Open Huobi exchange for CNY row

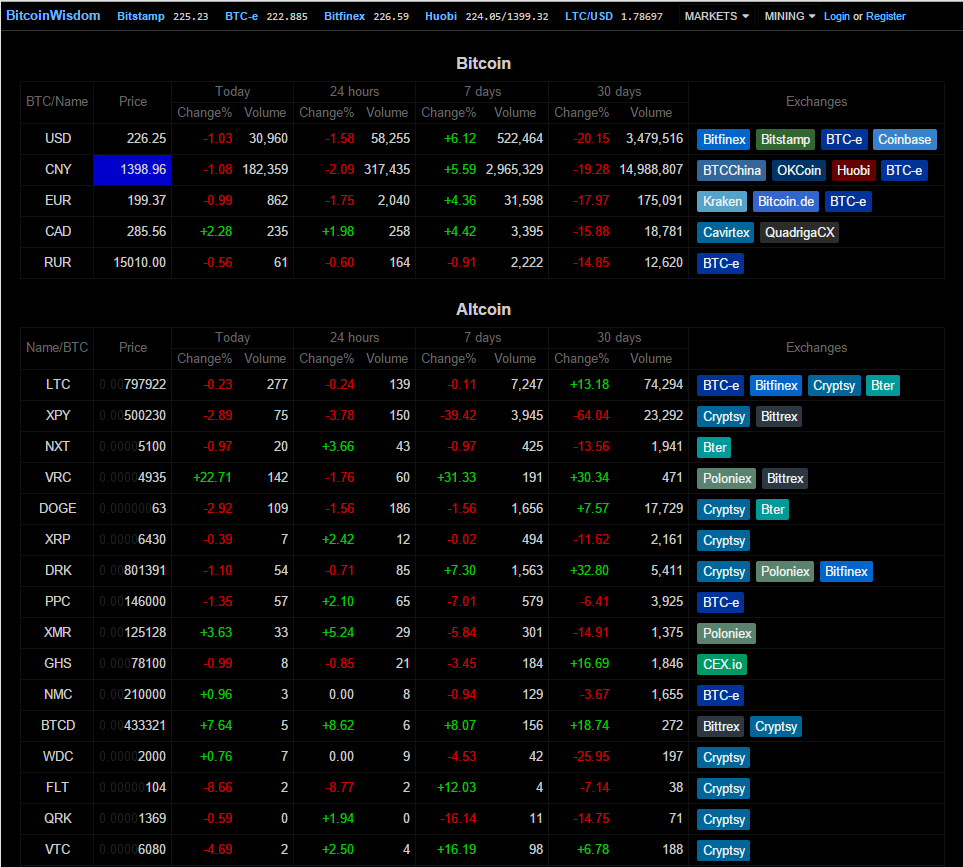pyautogui.click(x=853, y=170)
